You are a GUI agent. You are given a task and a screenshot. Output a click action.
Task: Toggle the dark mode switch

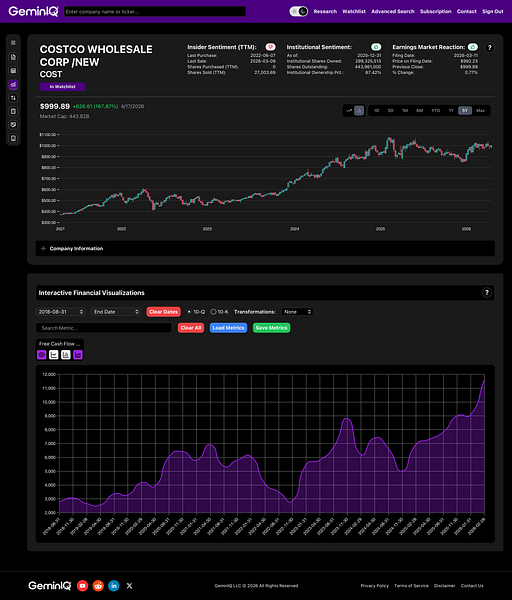(299, 11)
